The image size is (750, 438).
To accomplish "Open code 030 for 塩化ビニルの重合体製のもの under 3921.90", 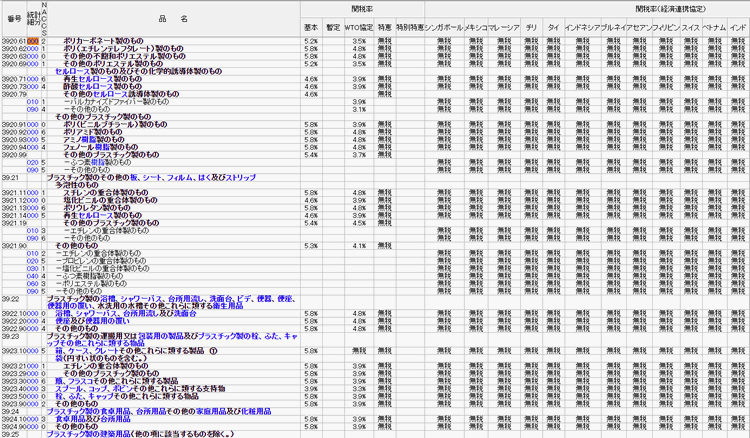I will (x=33, y=269).
